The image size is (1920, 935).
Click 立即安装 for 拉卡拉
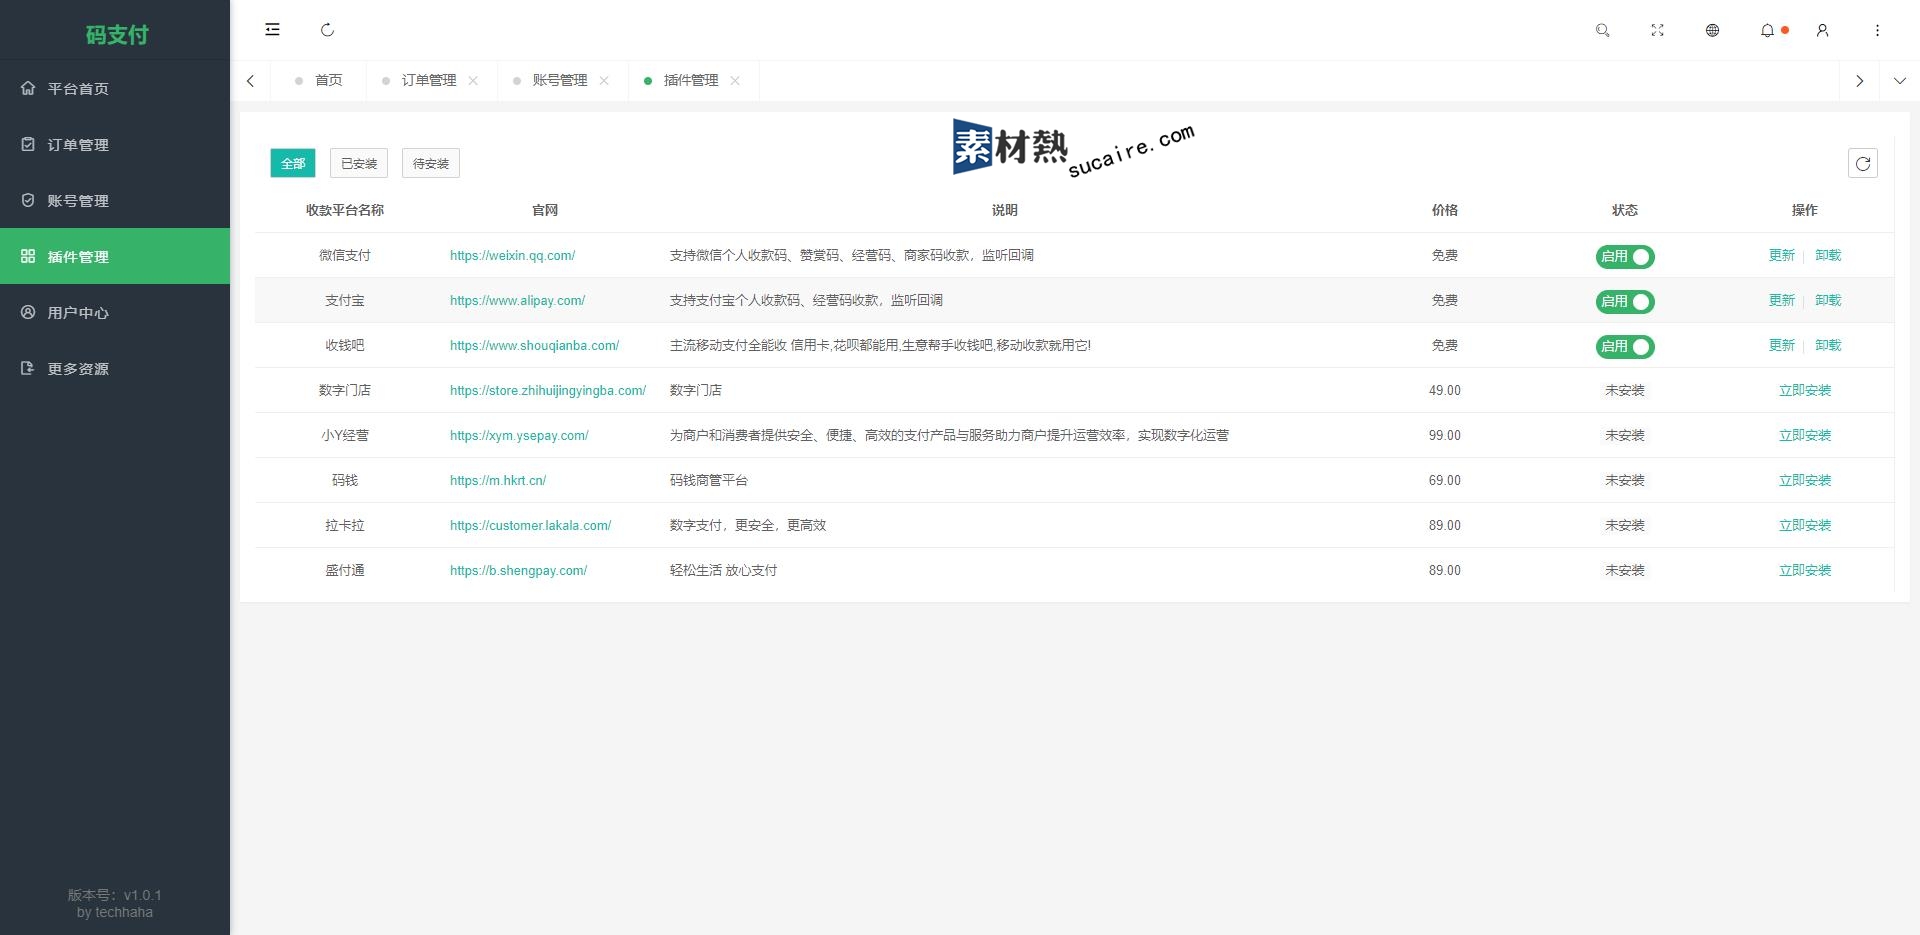tap(1805, 525)
